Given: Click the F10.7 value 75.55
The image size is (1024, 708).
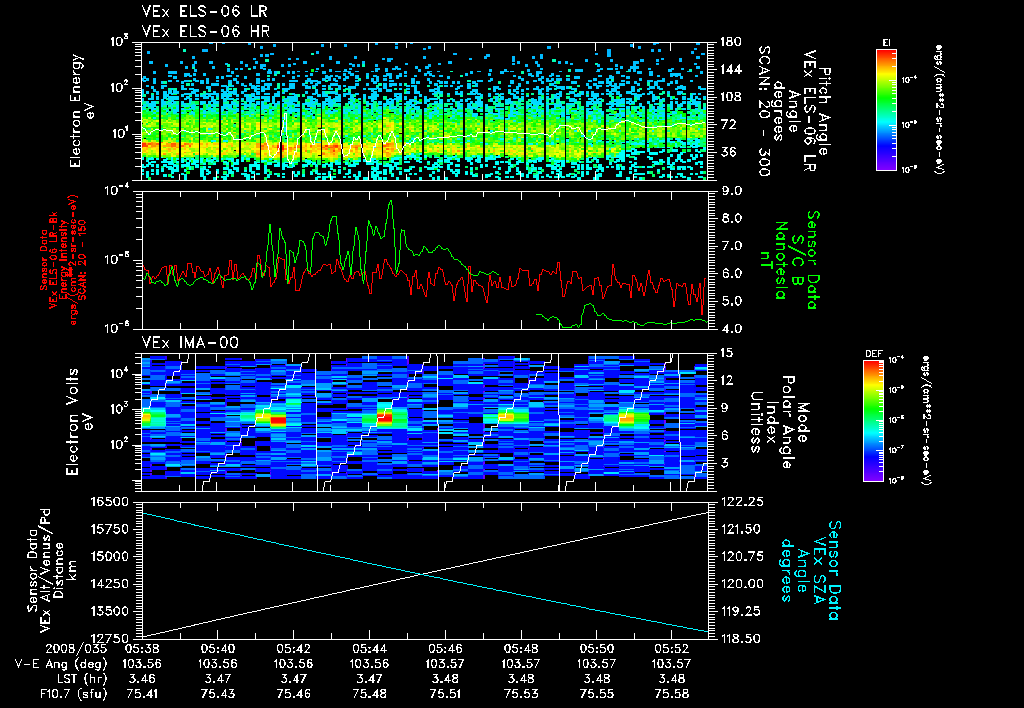Looking at the screenshot, I should (596, 694).
